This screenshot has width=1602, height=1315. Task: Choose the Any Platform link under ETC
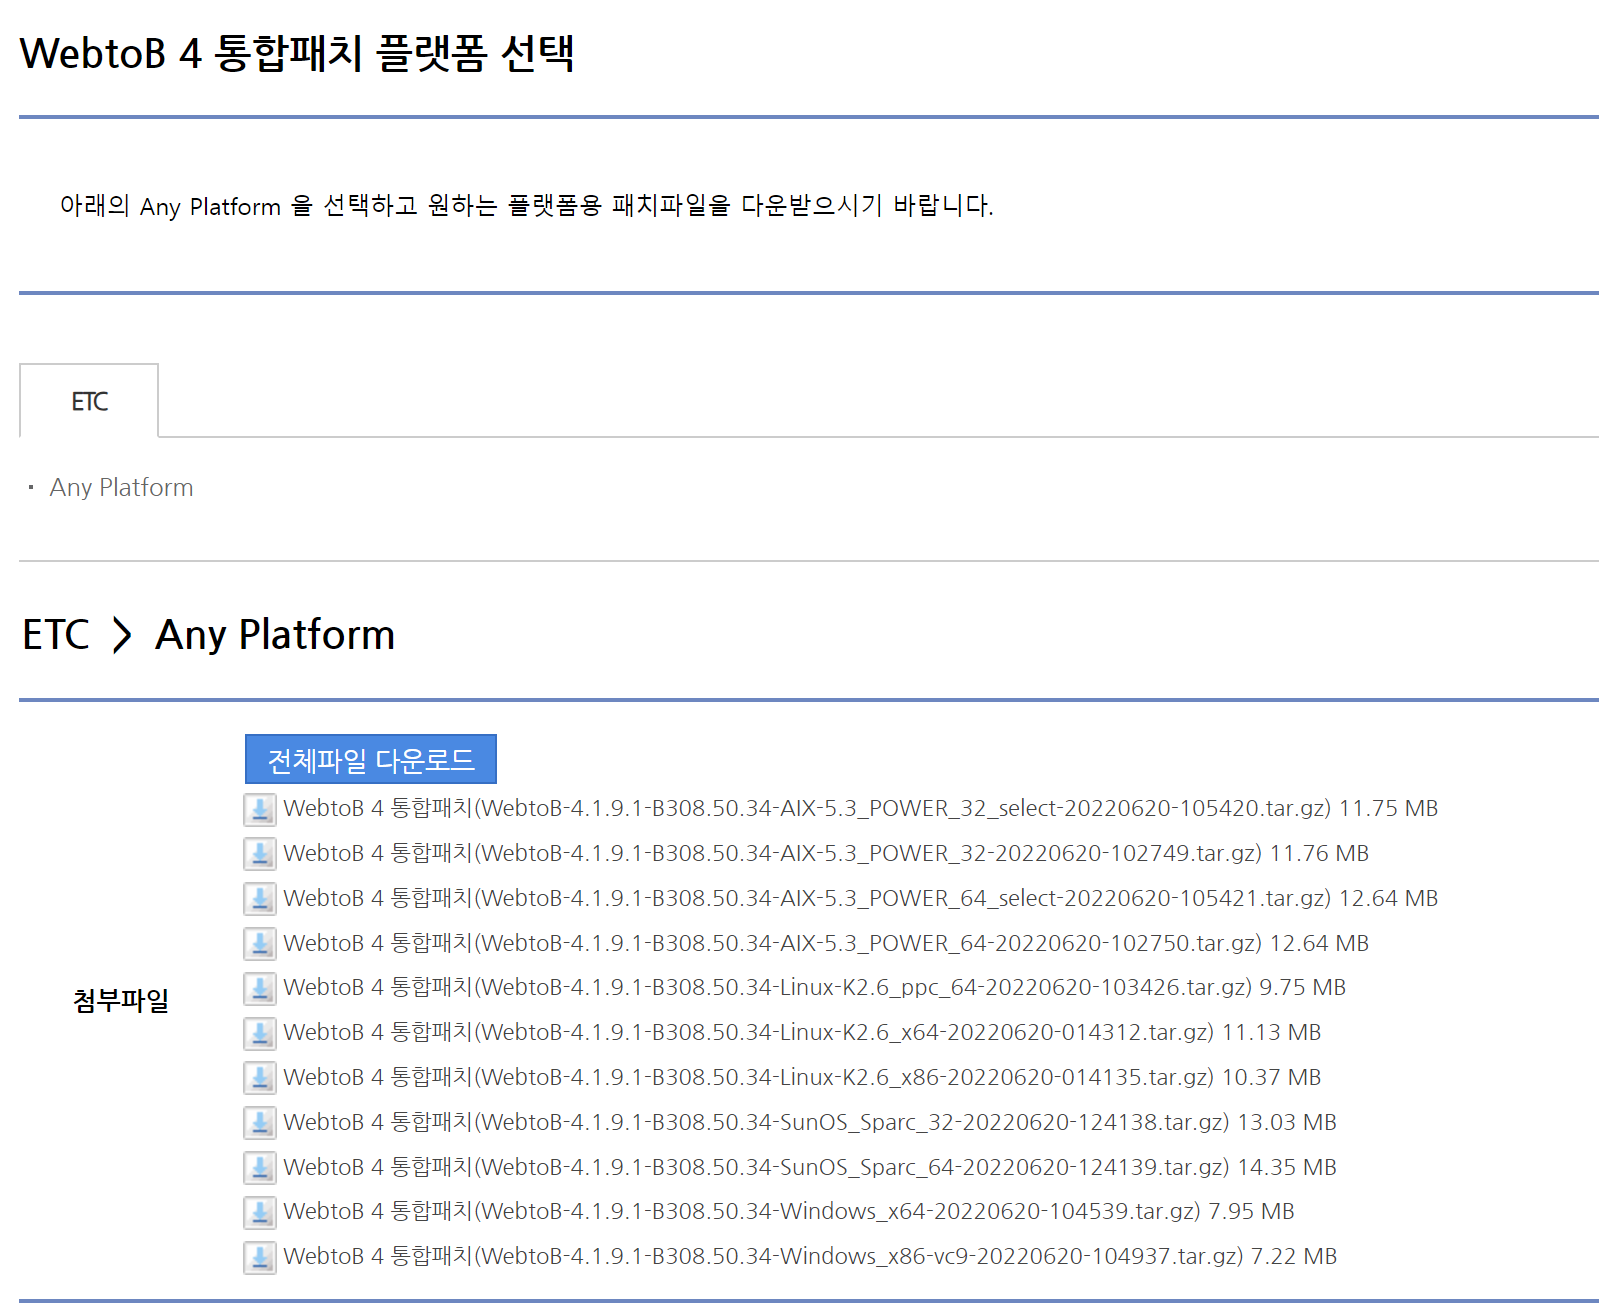coord(121,487)
